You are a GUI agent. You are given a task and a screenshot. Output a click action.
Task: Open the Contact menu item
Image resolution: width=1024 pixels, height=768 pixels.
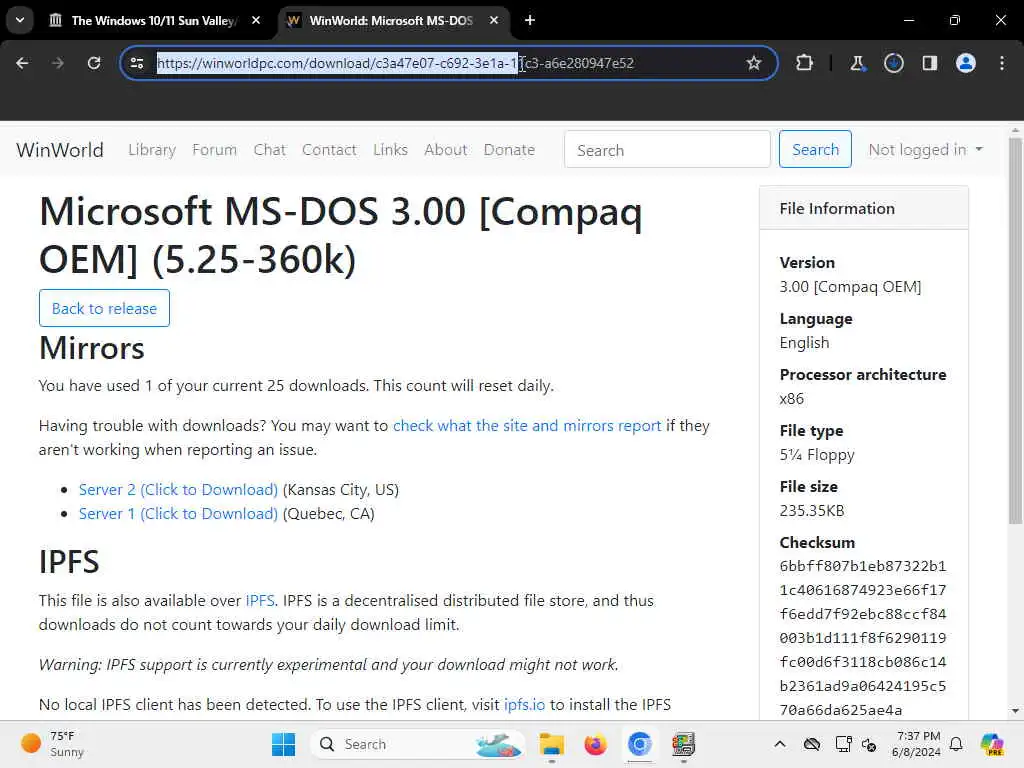click(x=329, y=150)
